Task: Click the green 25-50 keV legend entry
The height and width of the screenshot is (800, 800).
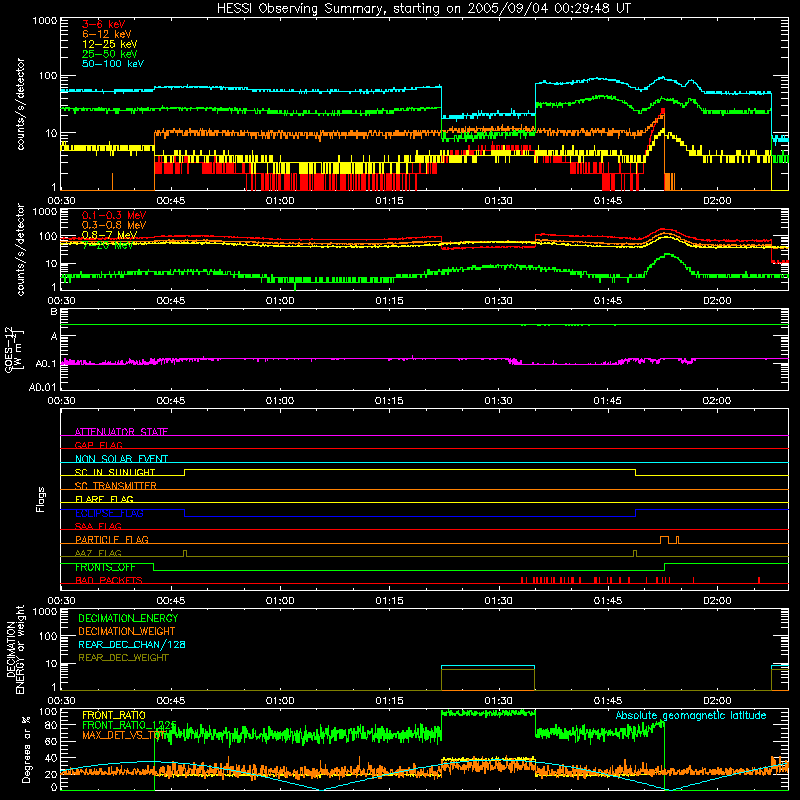Action: 110,54
